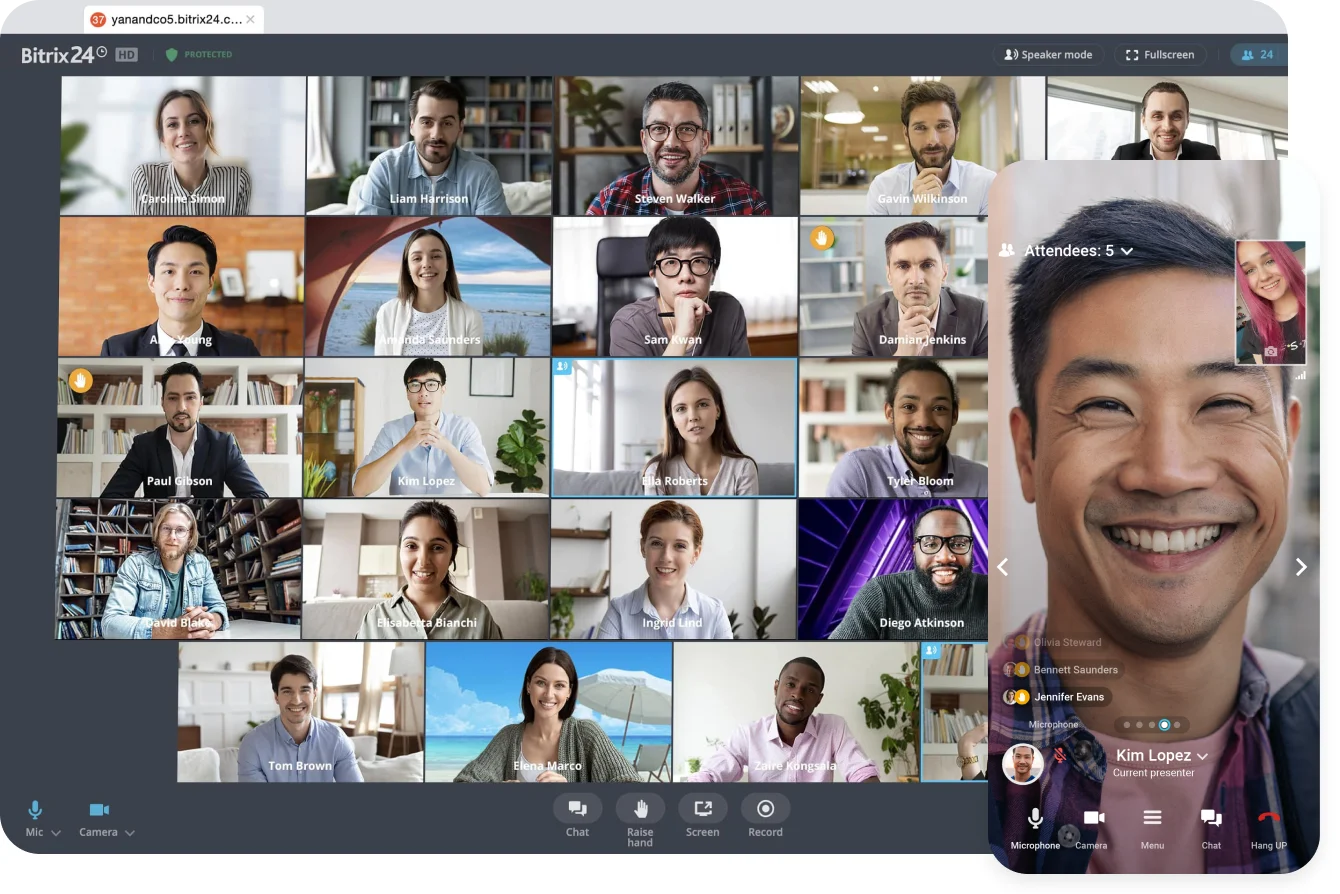Open the Kim Lopez presenter dropdown
Viewport: 1340px width, 894px height.
pyautogui.click(x=1203, y=756)
